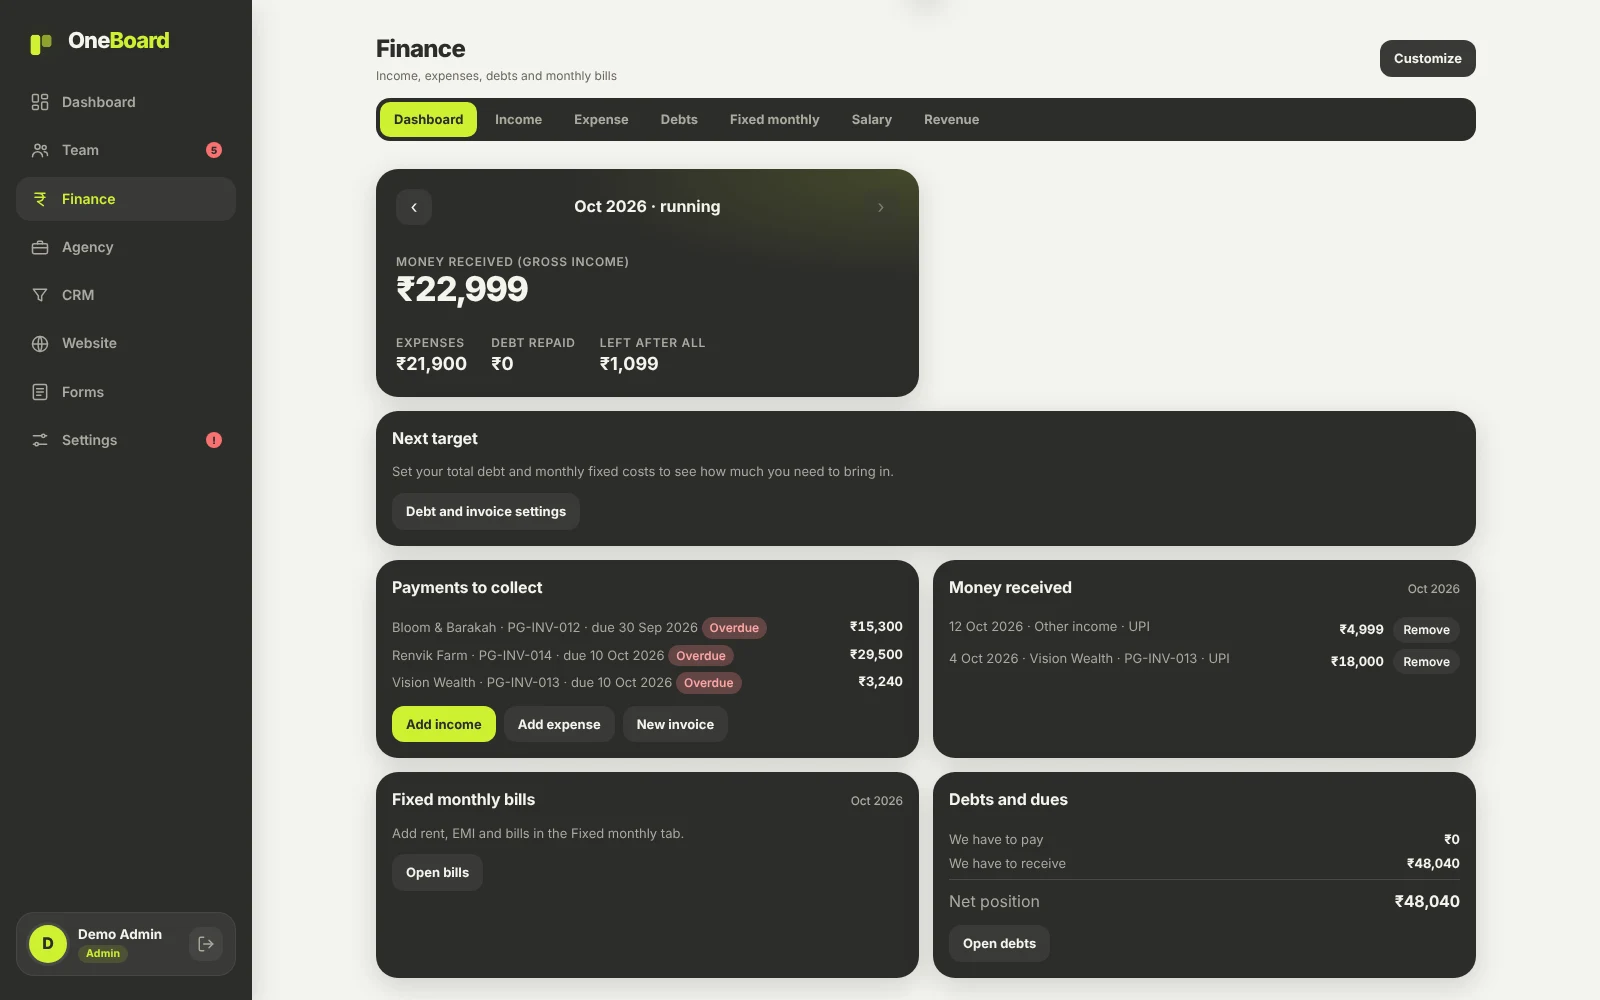Open the CRM sidebar menu item
1600x1000 pixels.
126,295
